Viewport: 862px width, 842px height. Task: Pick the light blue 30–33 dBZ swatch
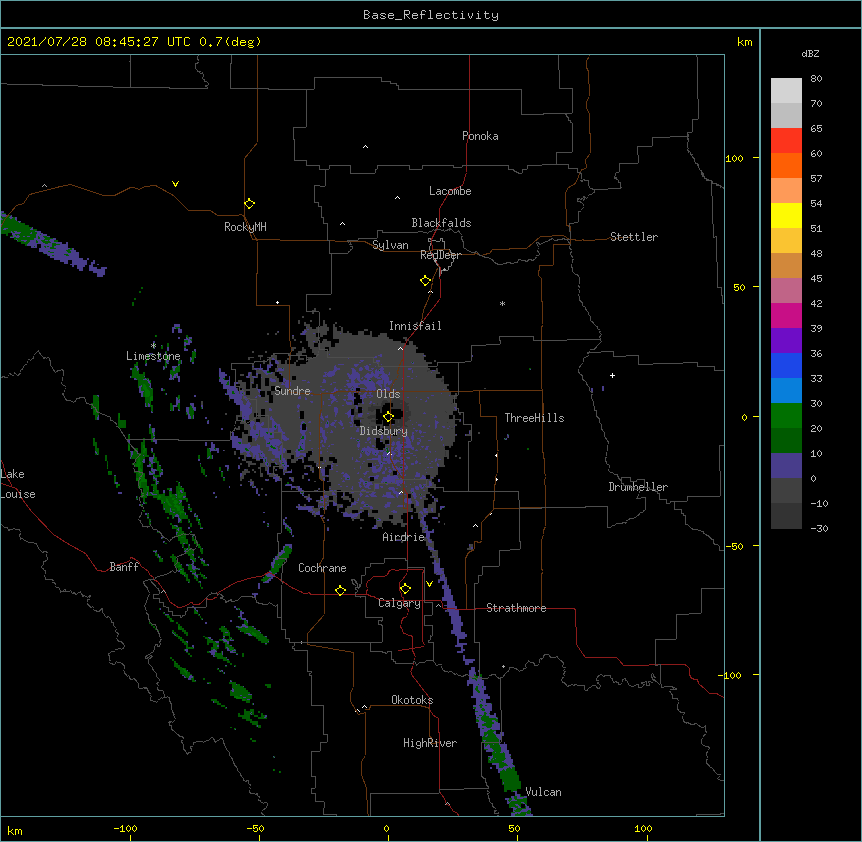point(786,391)
